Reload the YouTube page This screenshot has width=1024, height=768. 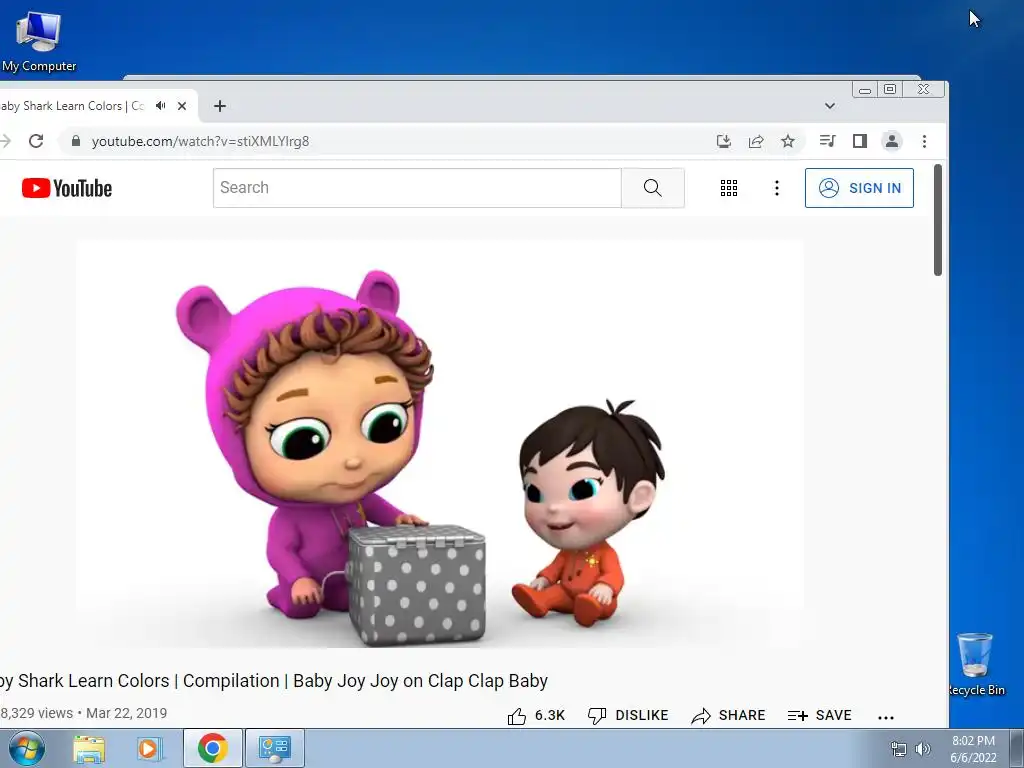pyautogui.click(x=36, y=141)
